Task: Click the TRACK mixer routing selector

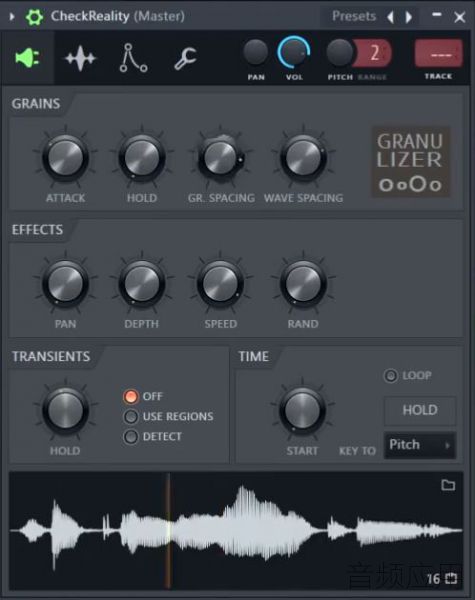Action: (x=439, y=54)
